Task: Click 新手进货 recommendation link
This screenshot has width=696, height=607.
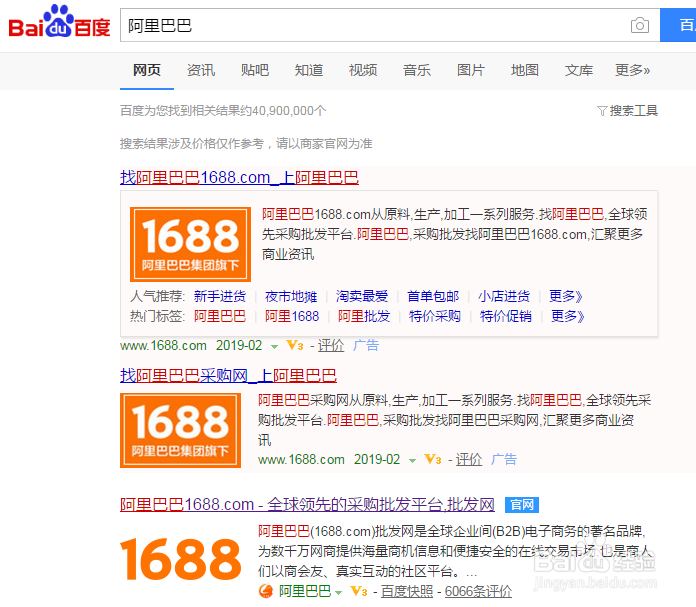Action: 220,296
